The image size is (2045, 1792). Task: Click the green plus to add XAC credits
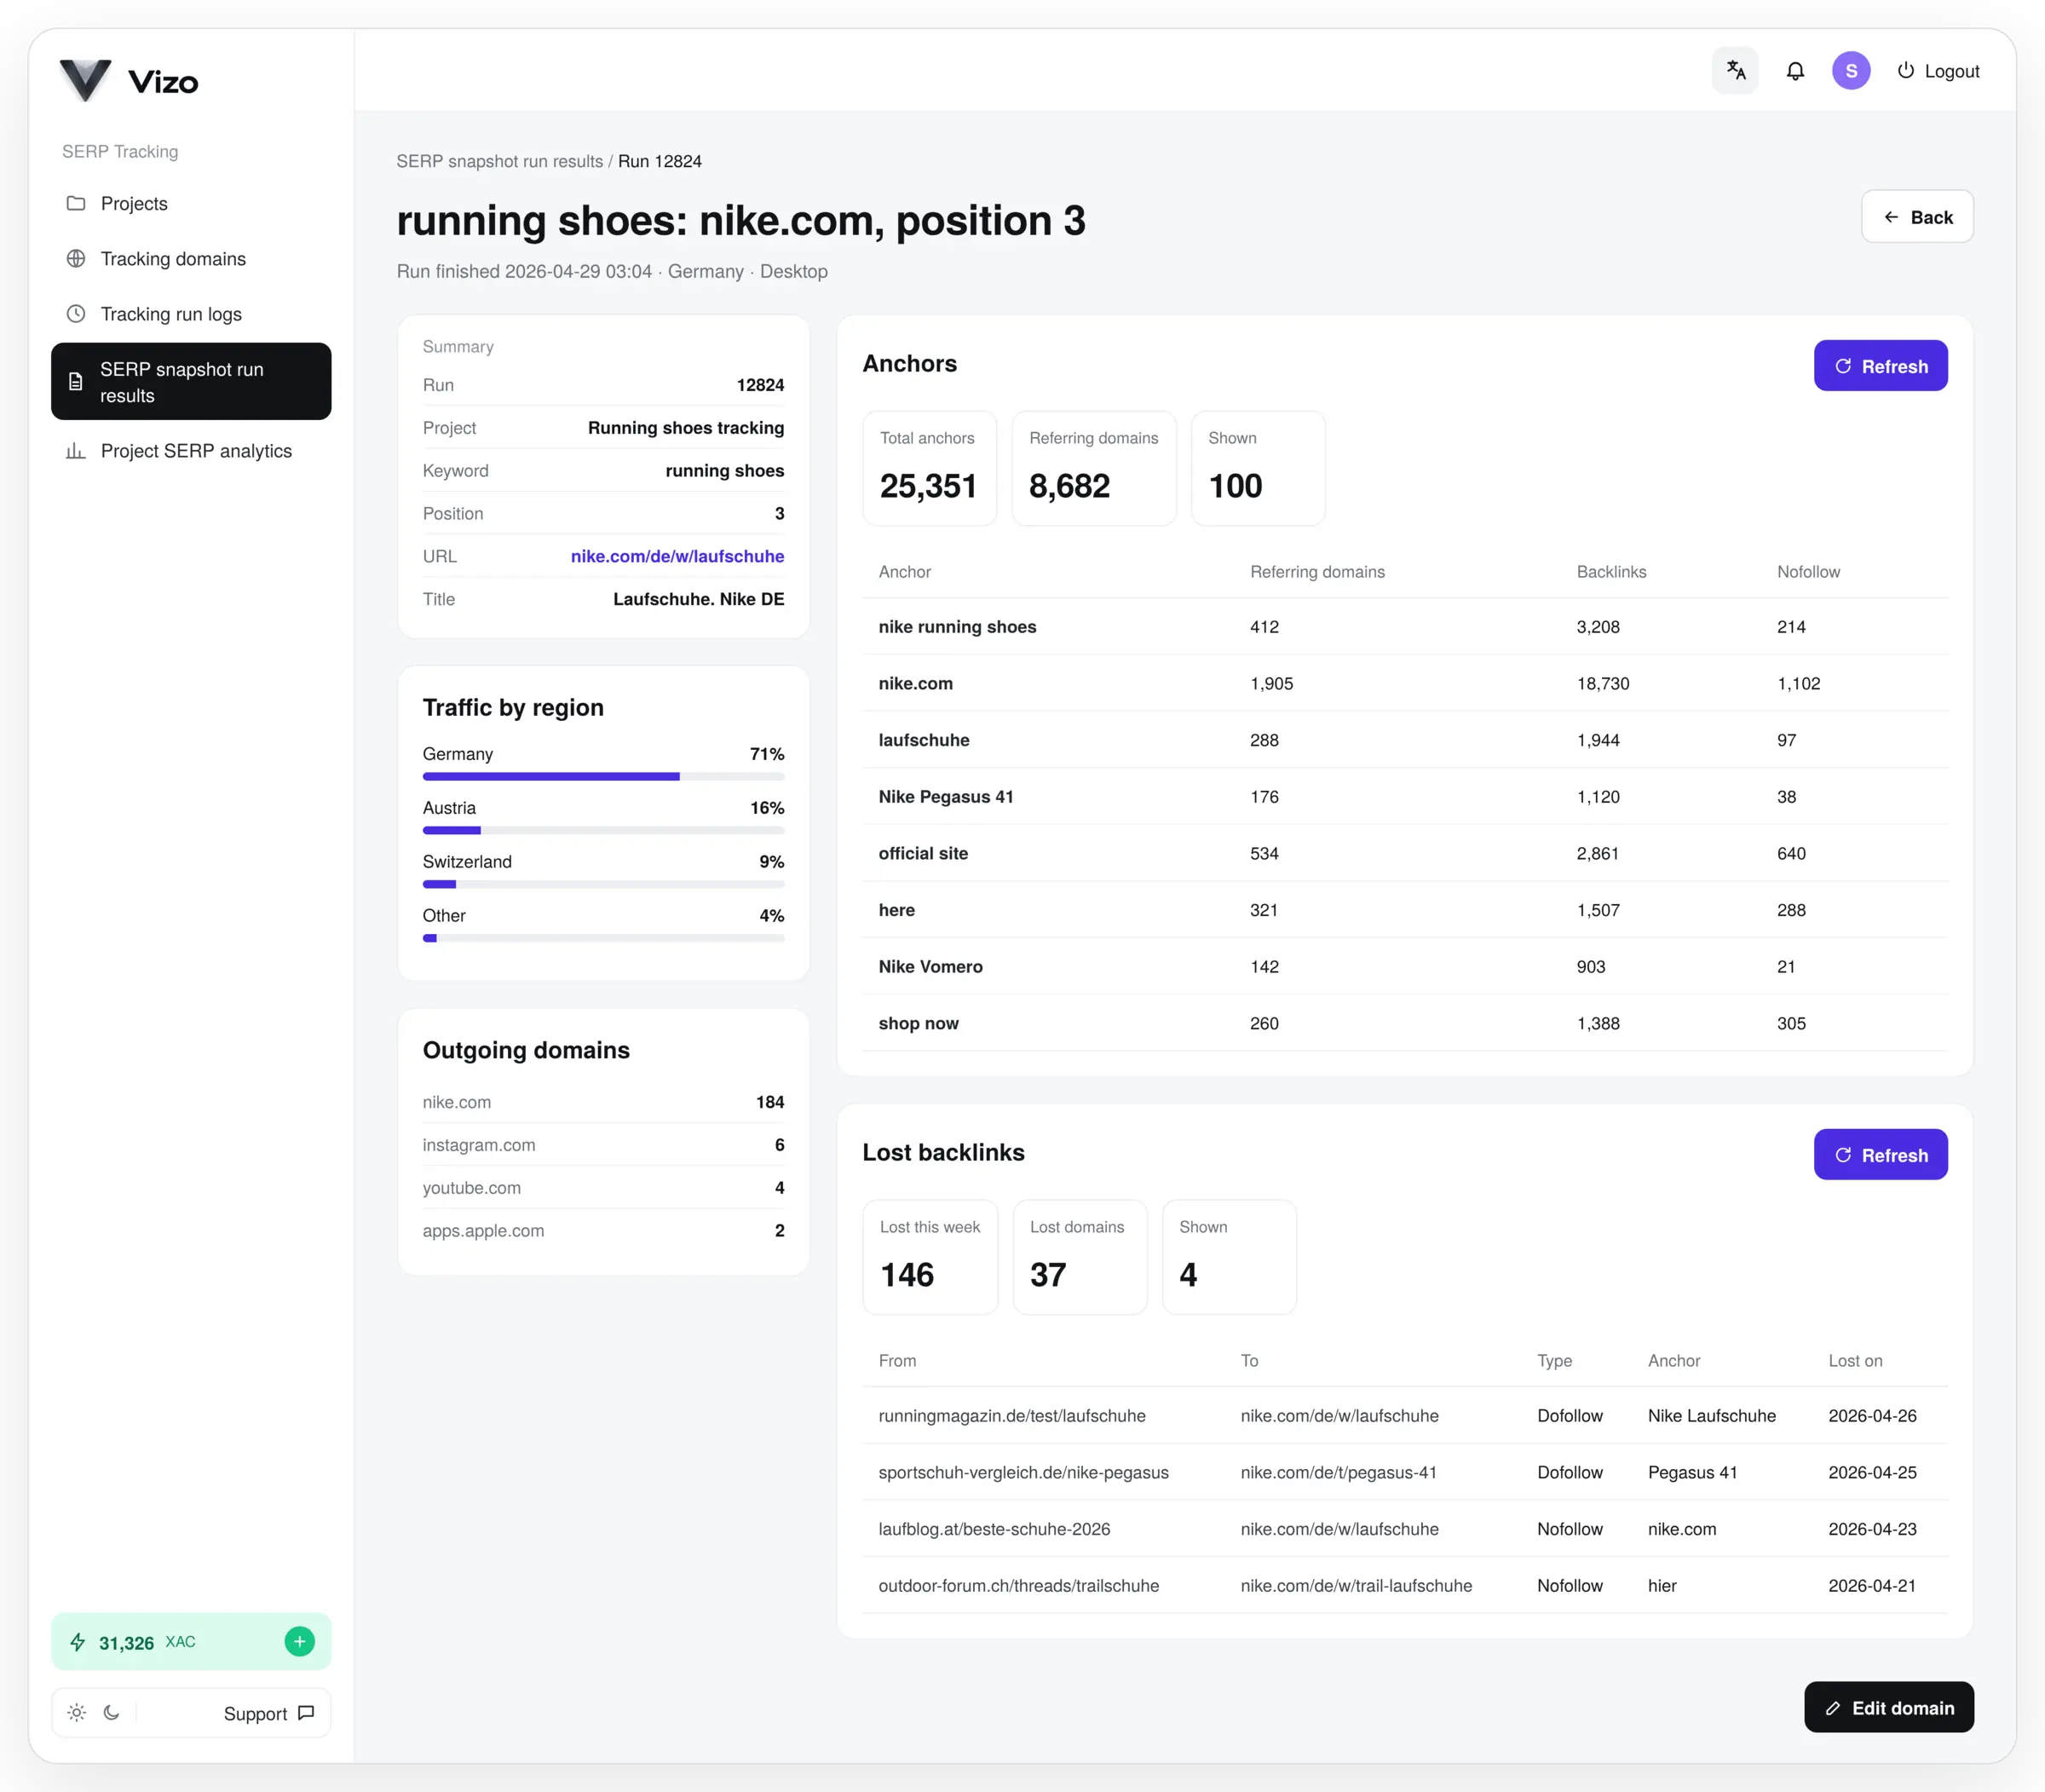[x=299, y=1641]
